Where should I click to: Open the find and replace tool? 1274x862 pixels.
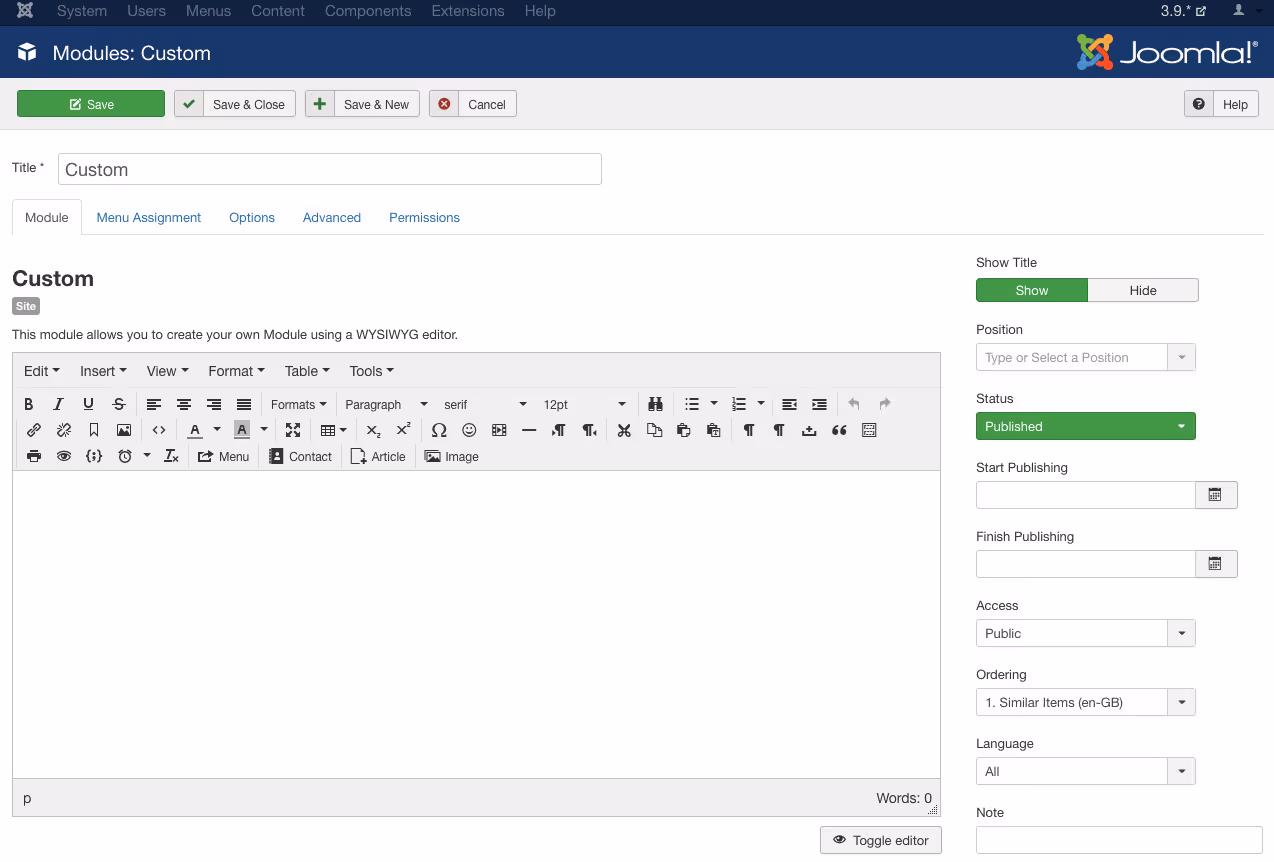coord(655,404)
